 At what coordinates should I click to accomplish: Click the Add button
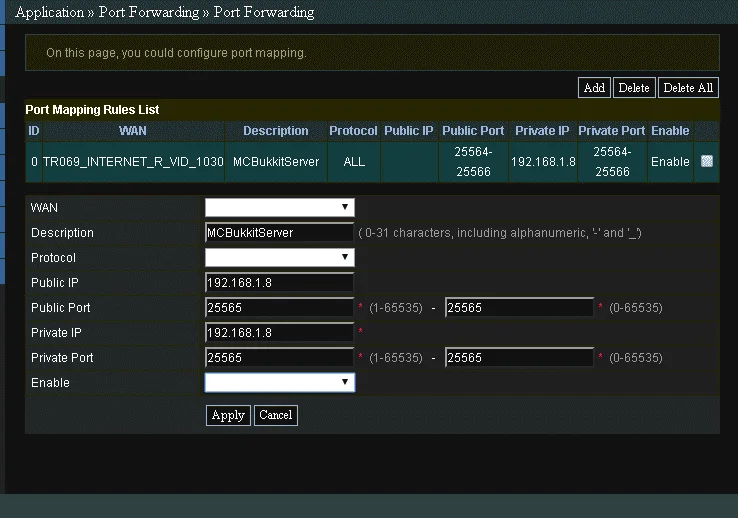(594, 88)
